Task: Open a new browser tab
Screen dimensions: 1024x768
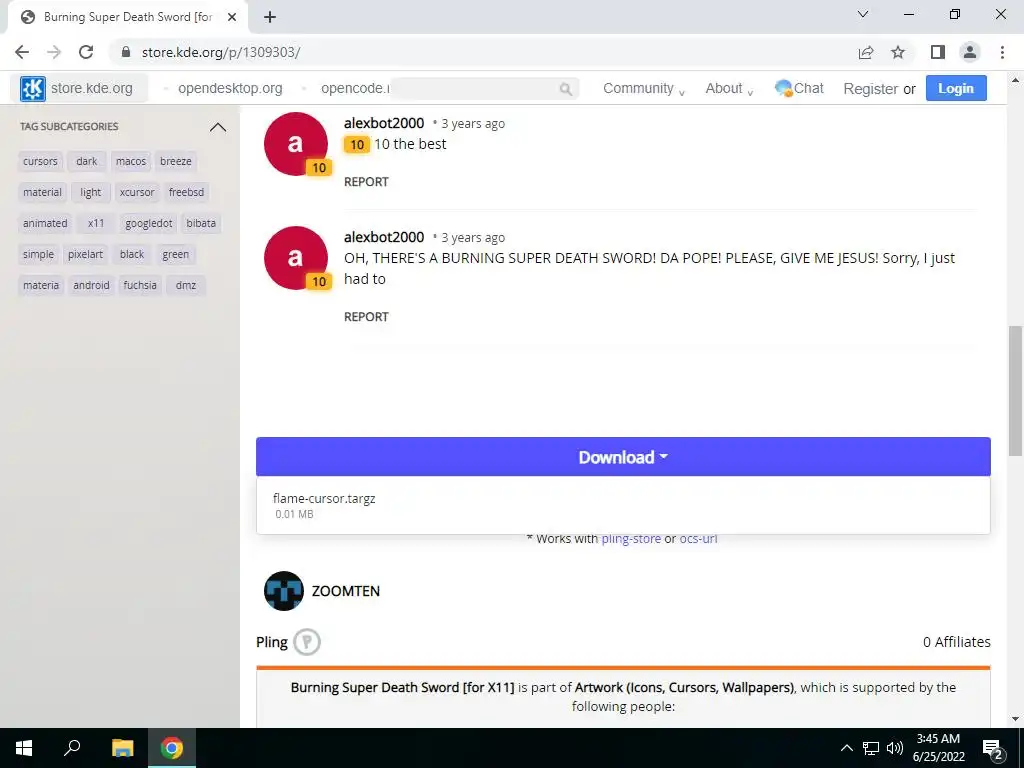Action: pyautogui.click(x=270, y=17)
